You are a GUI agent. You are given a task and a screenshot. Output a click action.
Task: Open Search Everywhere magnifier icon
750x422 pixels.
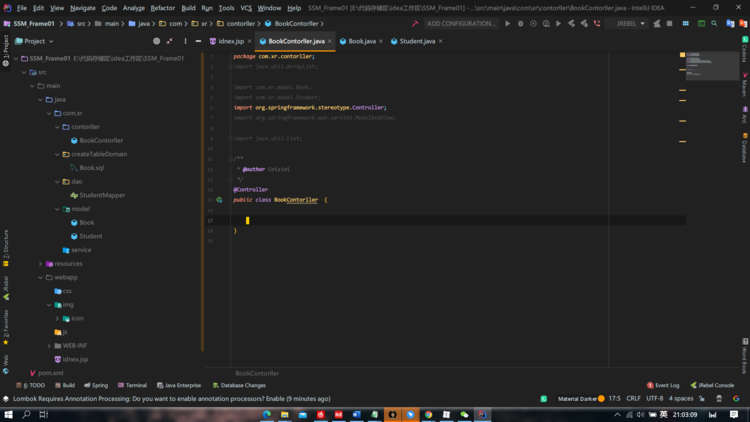(714, 23)
